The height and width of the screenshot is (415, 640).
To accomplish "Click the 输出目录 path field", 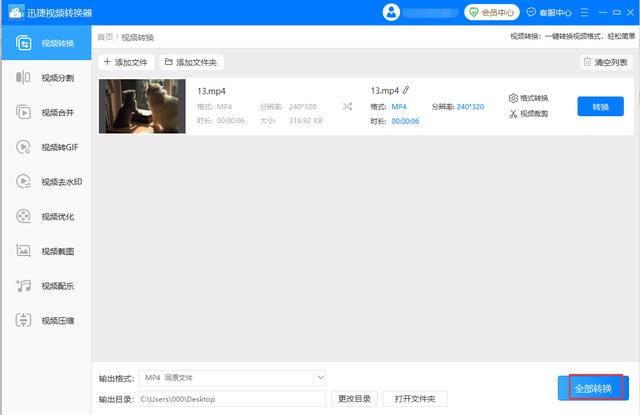I will [232, 399].
